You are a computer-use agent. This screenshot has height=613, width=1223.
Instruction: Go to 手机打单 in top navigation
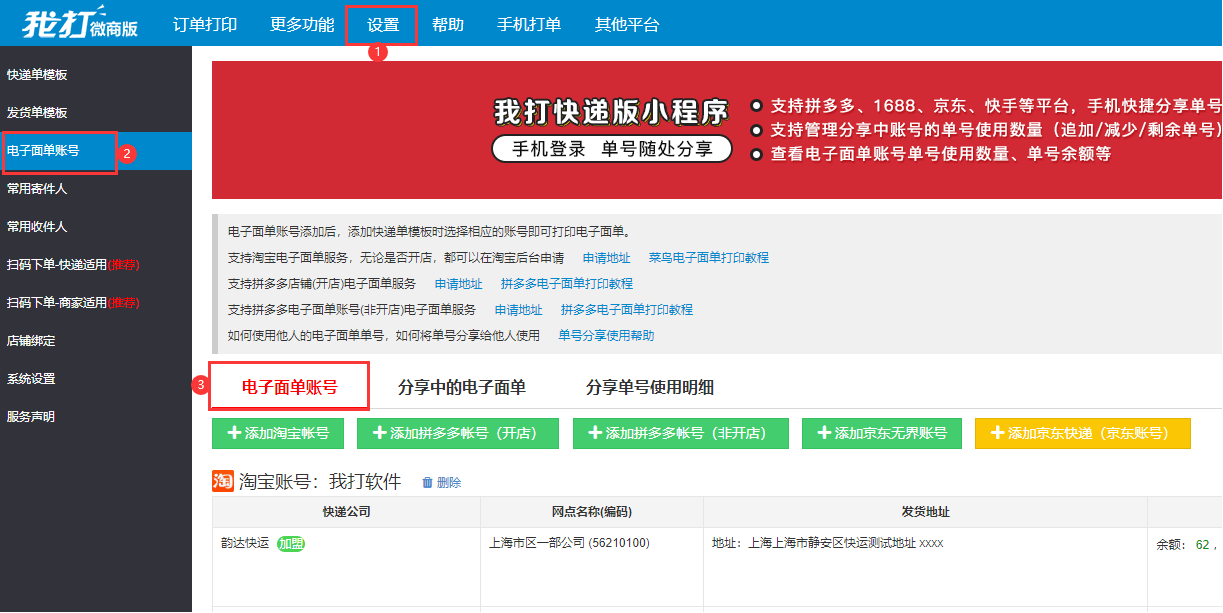pyautogui.click(x=529, y=25)
